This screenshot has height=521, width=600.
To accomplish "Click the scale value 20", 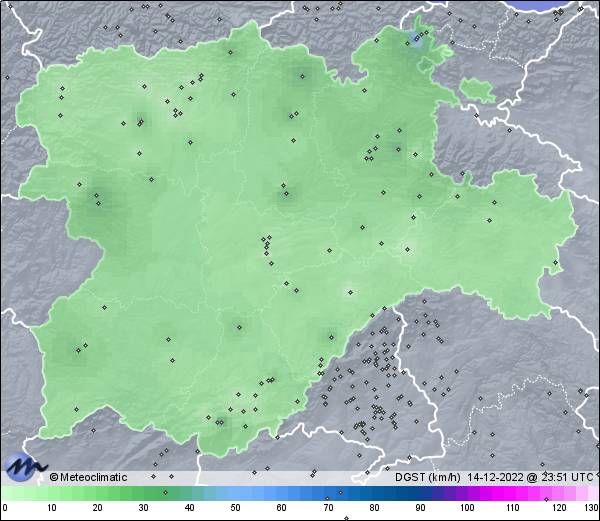I will coord(98,508).
